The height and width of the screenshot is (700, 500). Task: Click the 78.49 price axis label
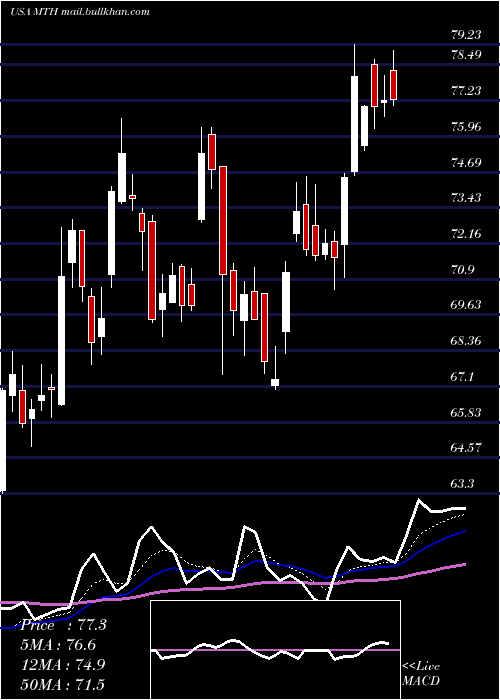coord(466,55)
